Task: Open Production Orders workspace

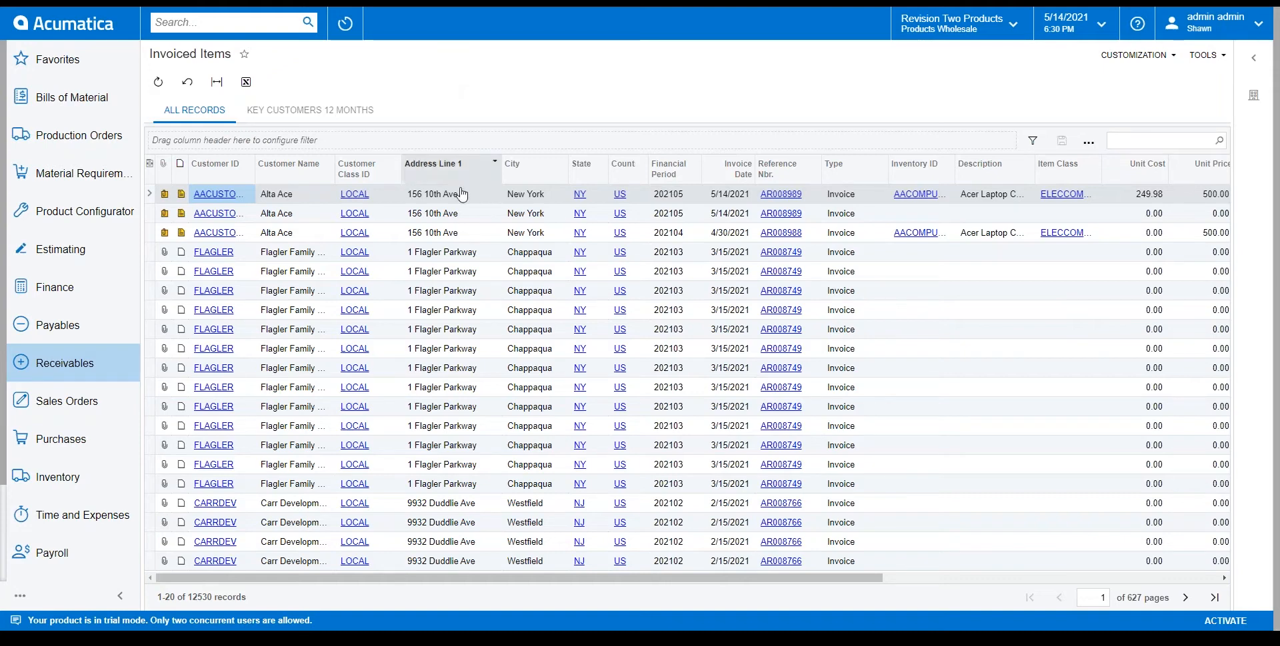Action: point(78,135)
